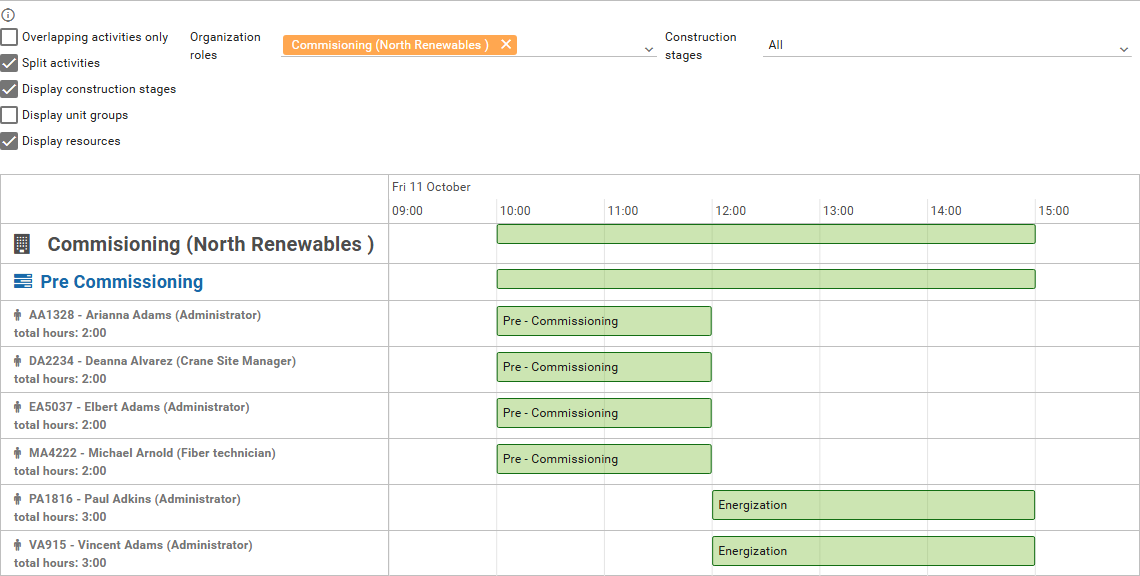Viewport: 1140px width, 576px height.
Task: Click total hours 2:00 under Deanna Alvarez
Action: click(60, 379)
